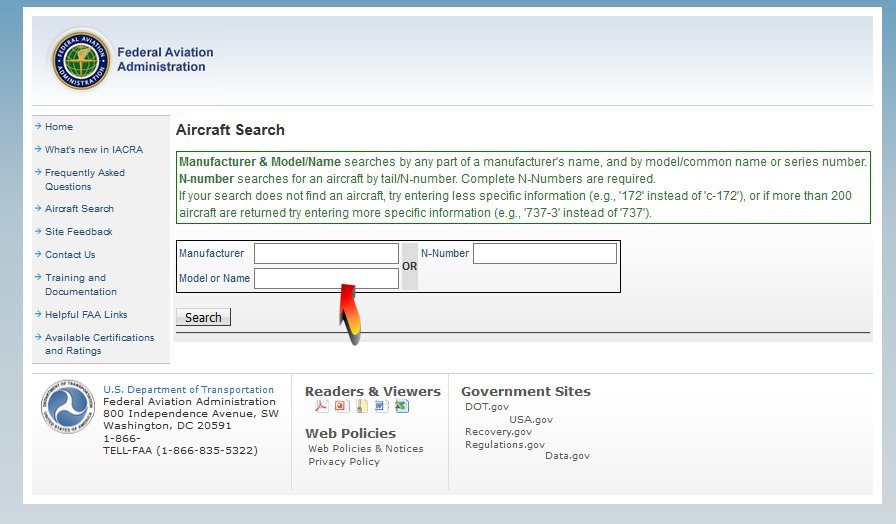The width and height of the screenshot is (896, 524).
Task: Open the Contact Us page
Action: point(70,255)
